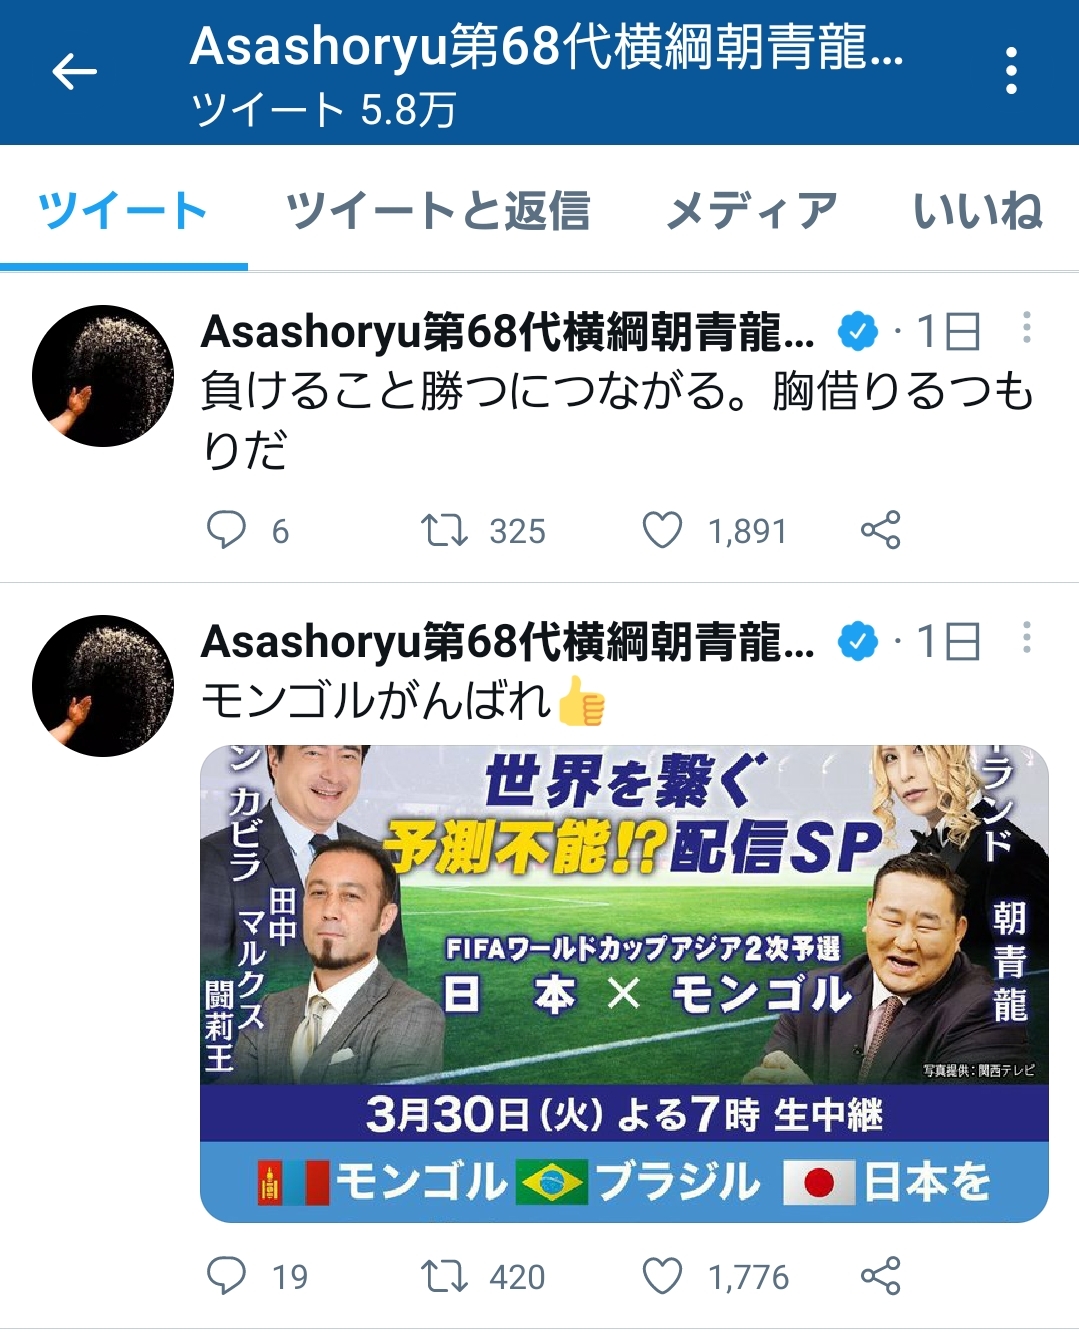
Task: Tap the back arrow in header
Action: click(x=74, y=72)
